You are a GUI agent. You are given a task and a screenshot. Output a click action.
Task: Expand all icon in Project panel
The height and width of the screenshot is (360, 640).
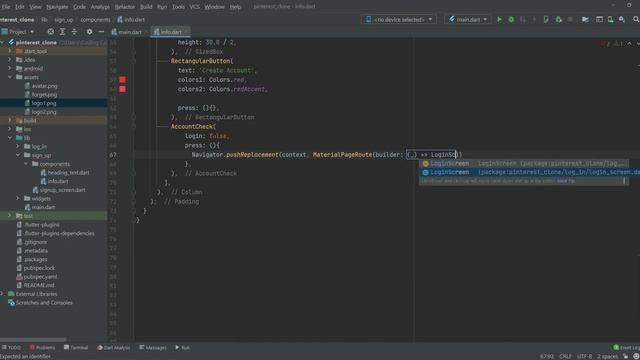pos(62,31)
